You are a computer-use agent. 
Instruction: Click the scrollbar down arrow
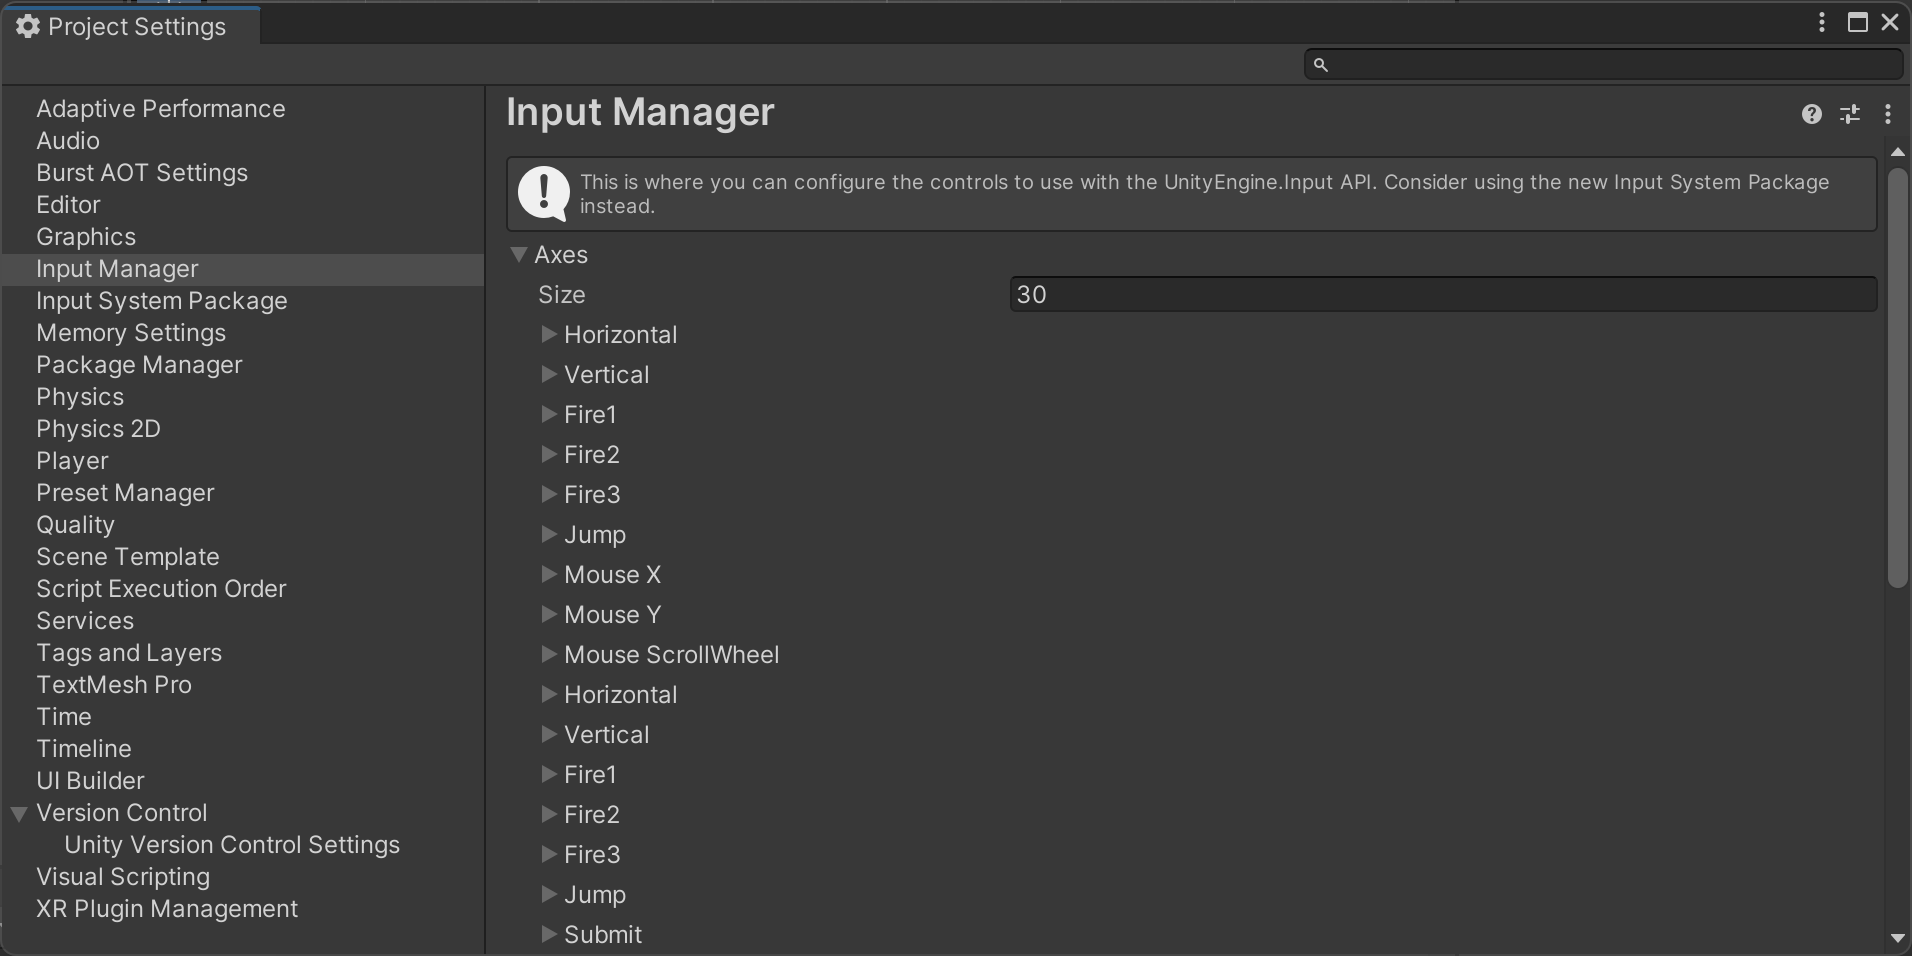tap(1897, 938)
